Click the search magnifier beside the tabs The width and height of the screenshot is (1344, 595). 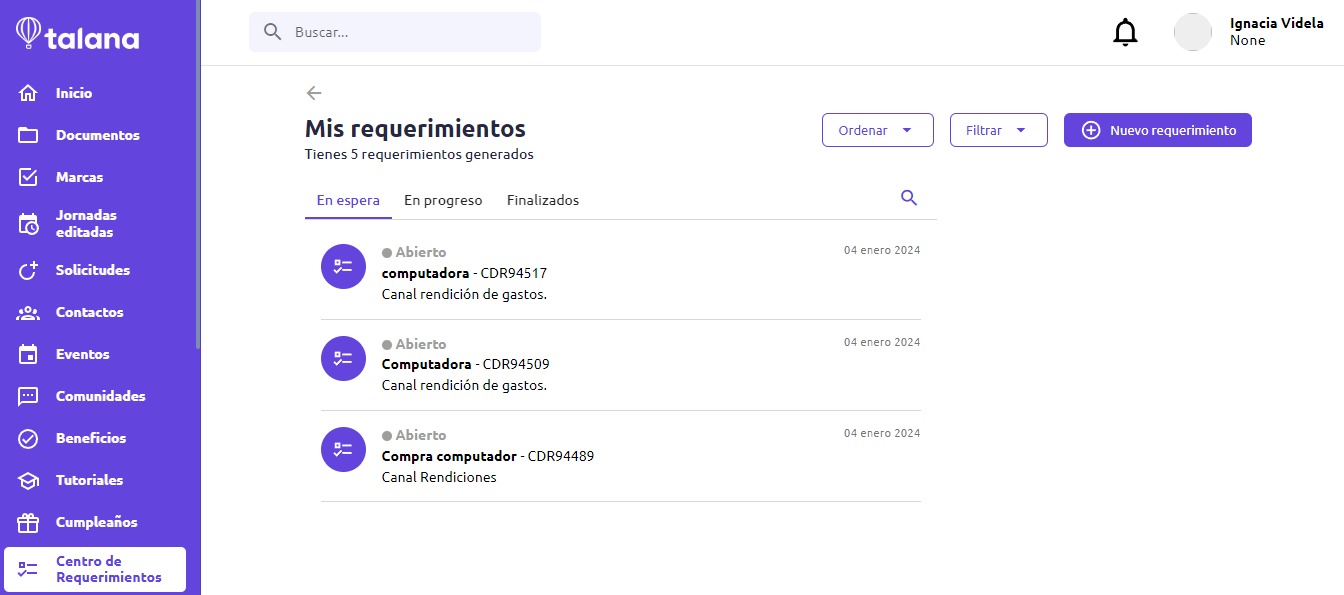[909, 198]
